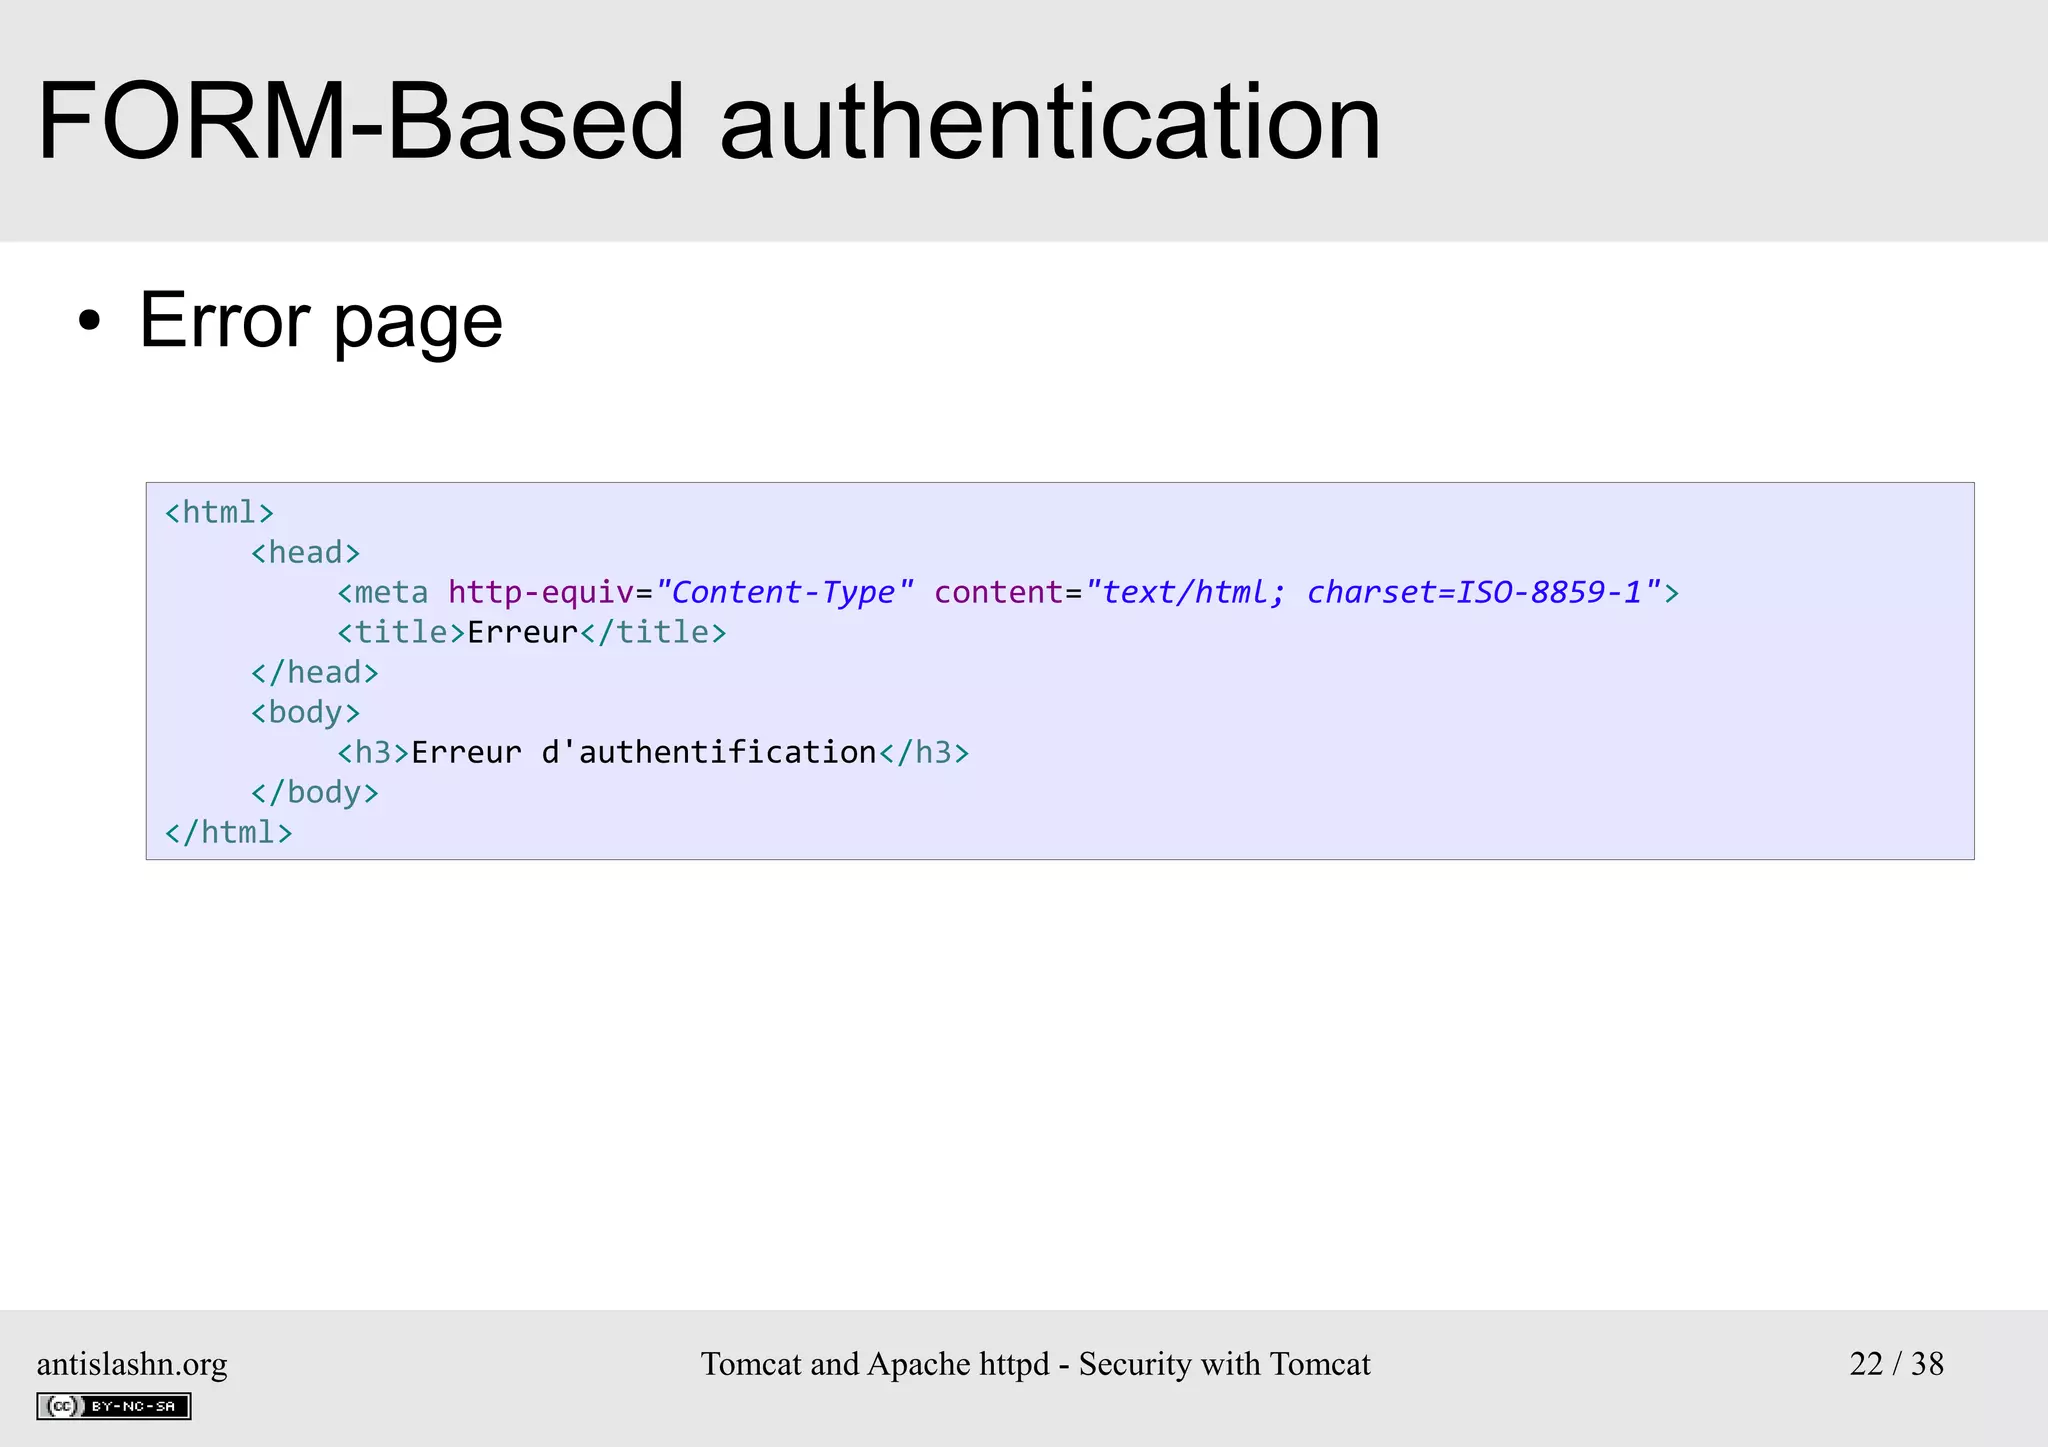Click the footer text 'Tomcat and Apache httpd - Security with Tomcat'

point(1035,1364)
